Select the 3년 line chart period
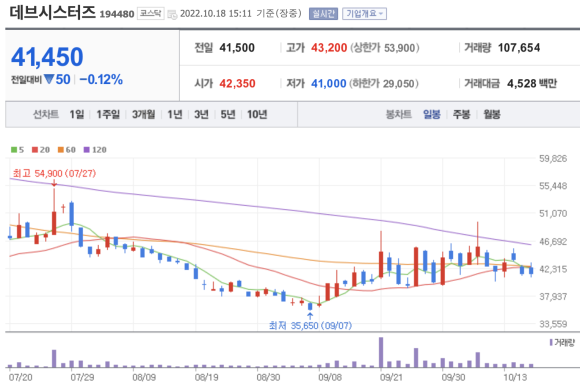 [201, 114]
